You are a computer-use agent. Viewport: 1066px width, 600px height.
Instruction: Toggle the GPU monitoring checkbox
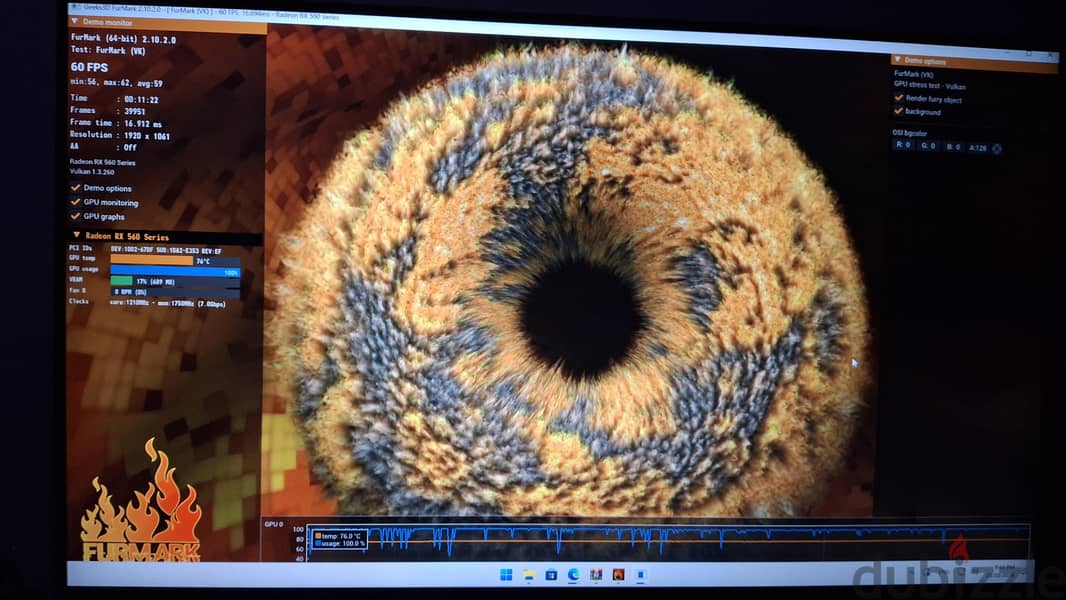coord(75,202)
